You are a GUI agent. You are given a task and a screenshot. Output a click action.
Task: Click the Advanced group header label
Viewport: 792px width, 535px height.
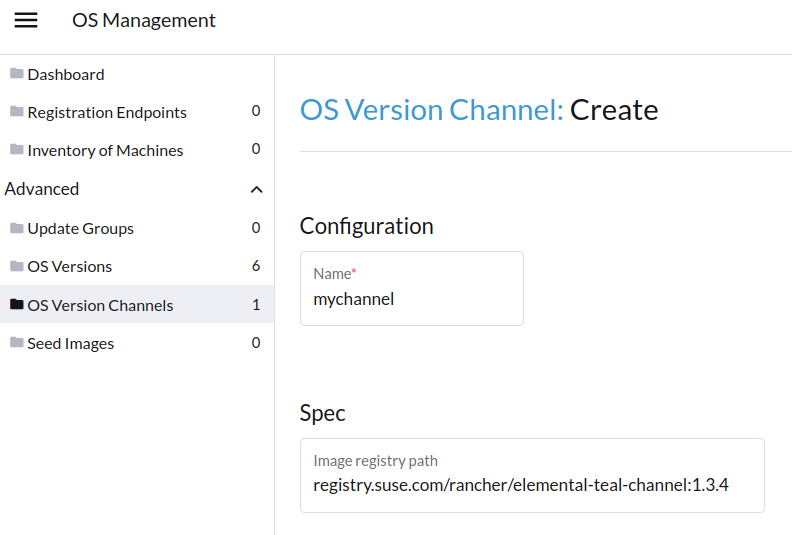click(42, 189)
